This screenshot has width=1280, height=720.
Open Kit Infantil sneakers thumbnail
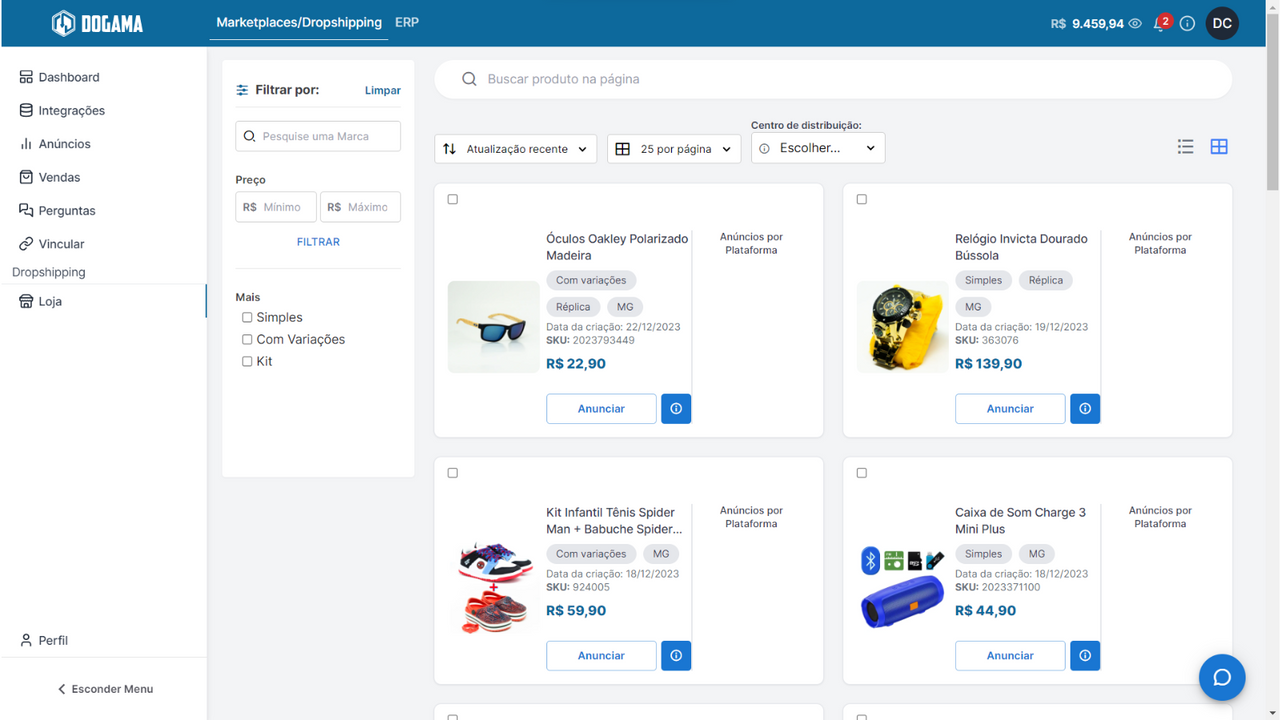coord(494,587)
